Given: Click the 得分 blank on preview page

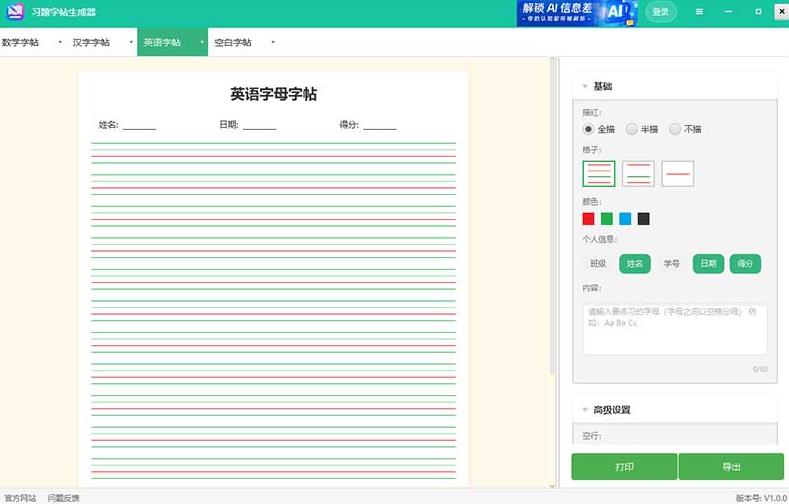Looking at the screenshot, I should (x=380, y=126).
